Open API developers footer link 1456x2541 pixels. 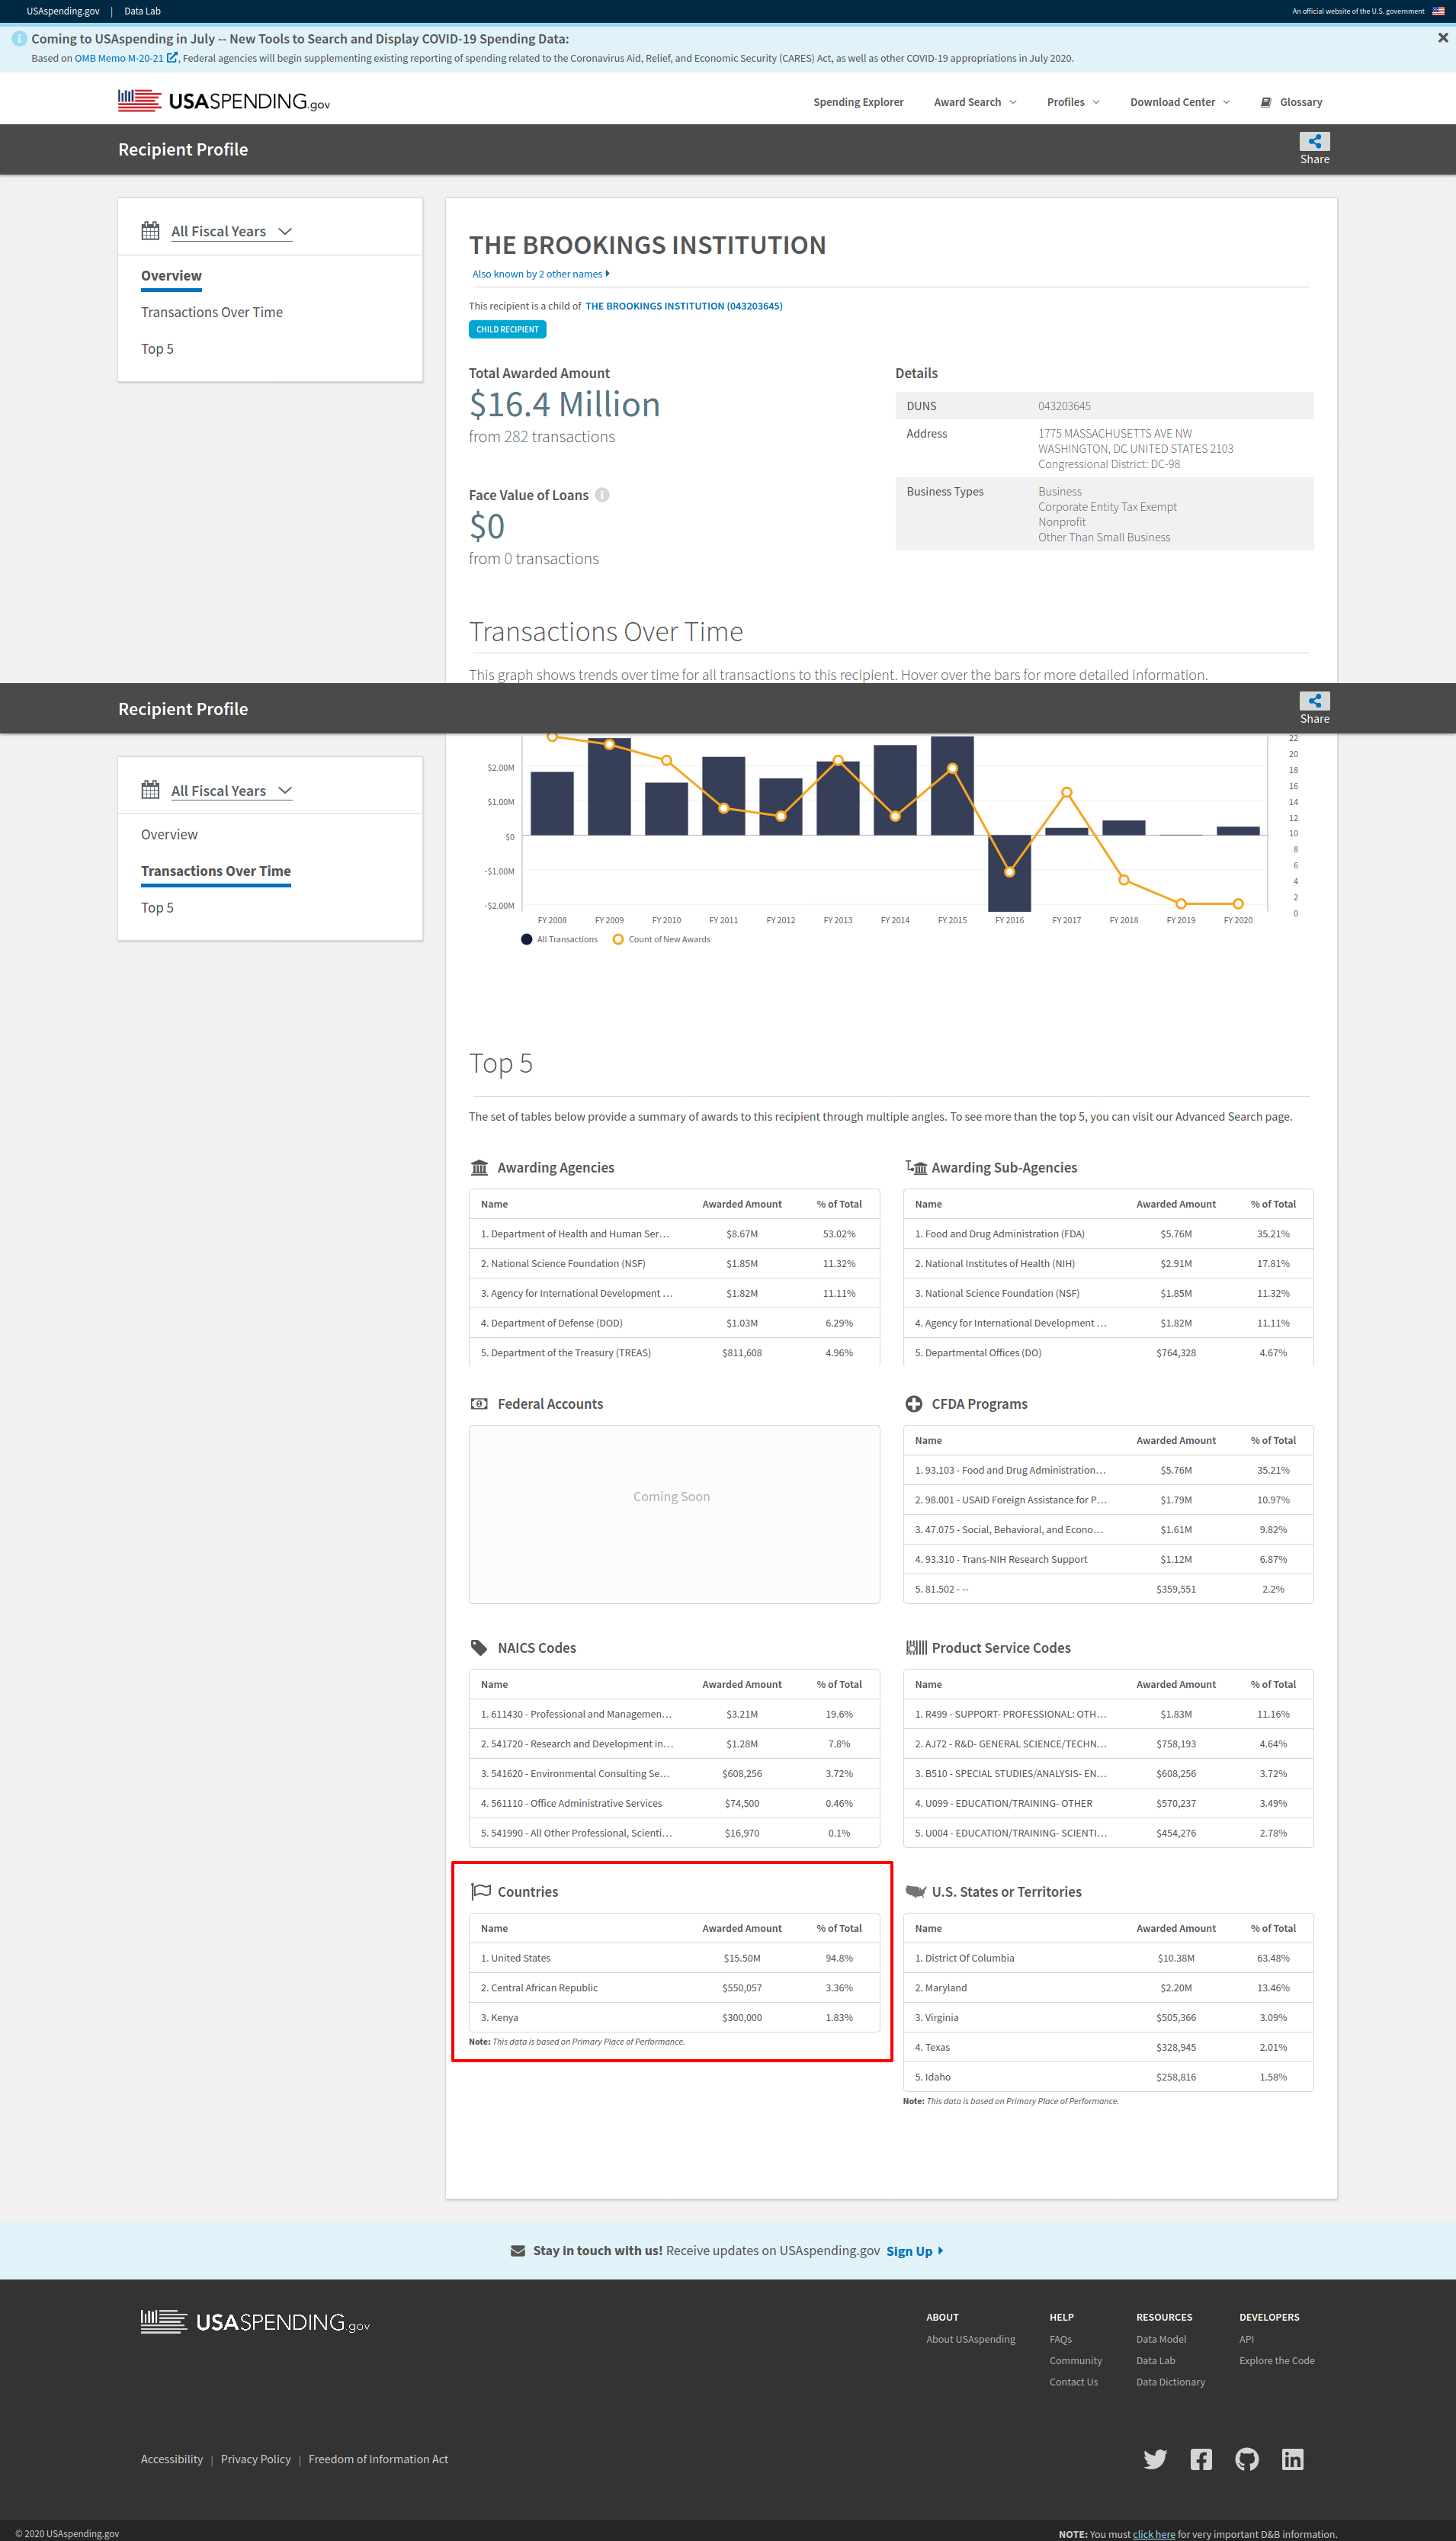tap(1246, 2339)
